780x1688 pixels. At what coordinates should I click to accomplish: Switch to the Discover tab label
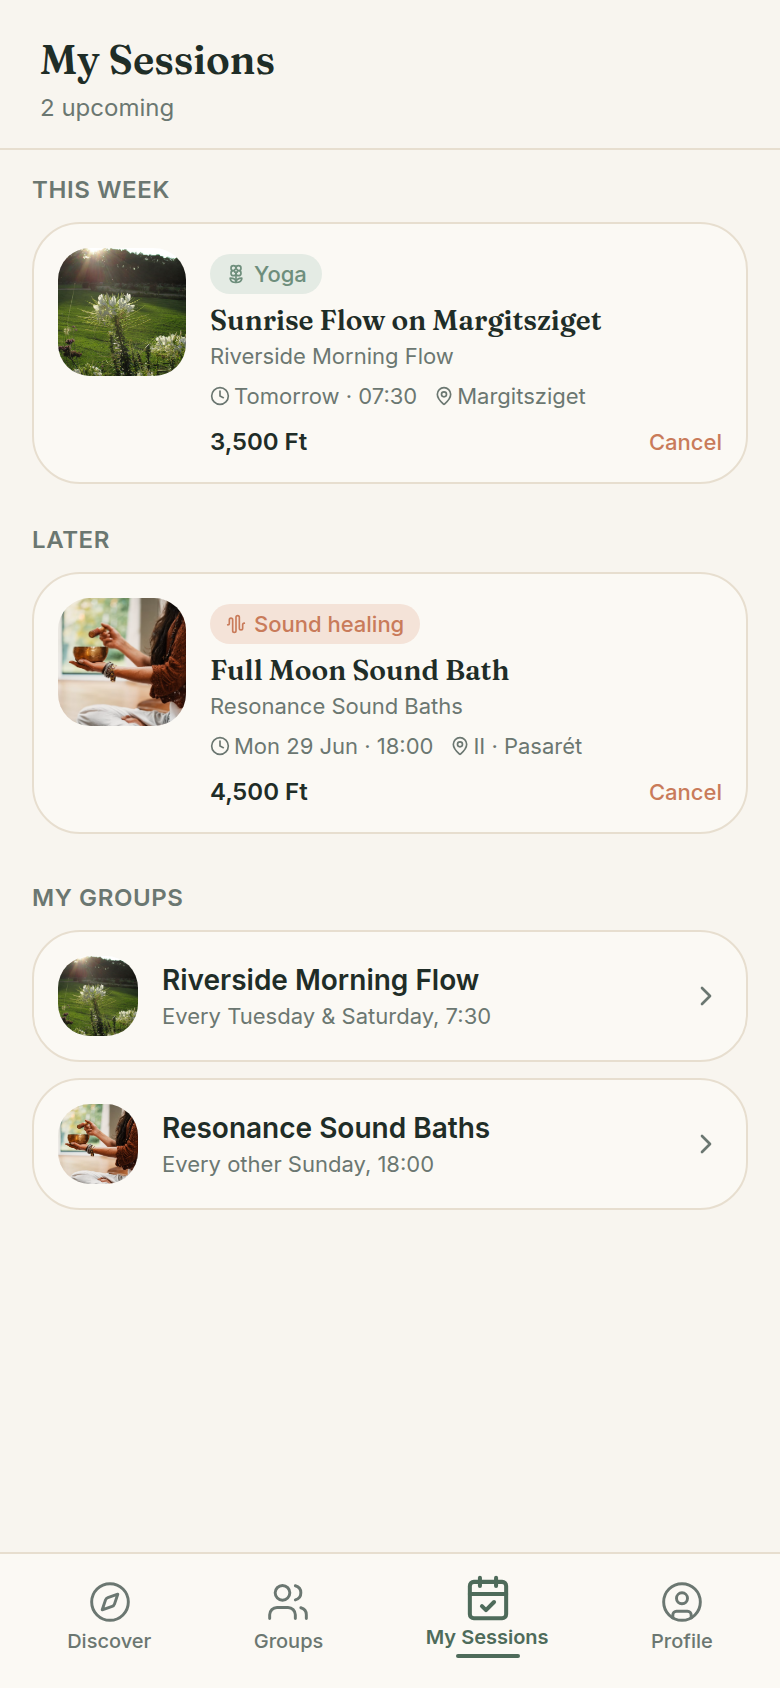click(x=109, y=1641)
